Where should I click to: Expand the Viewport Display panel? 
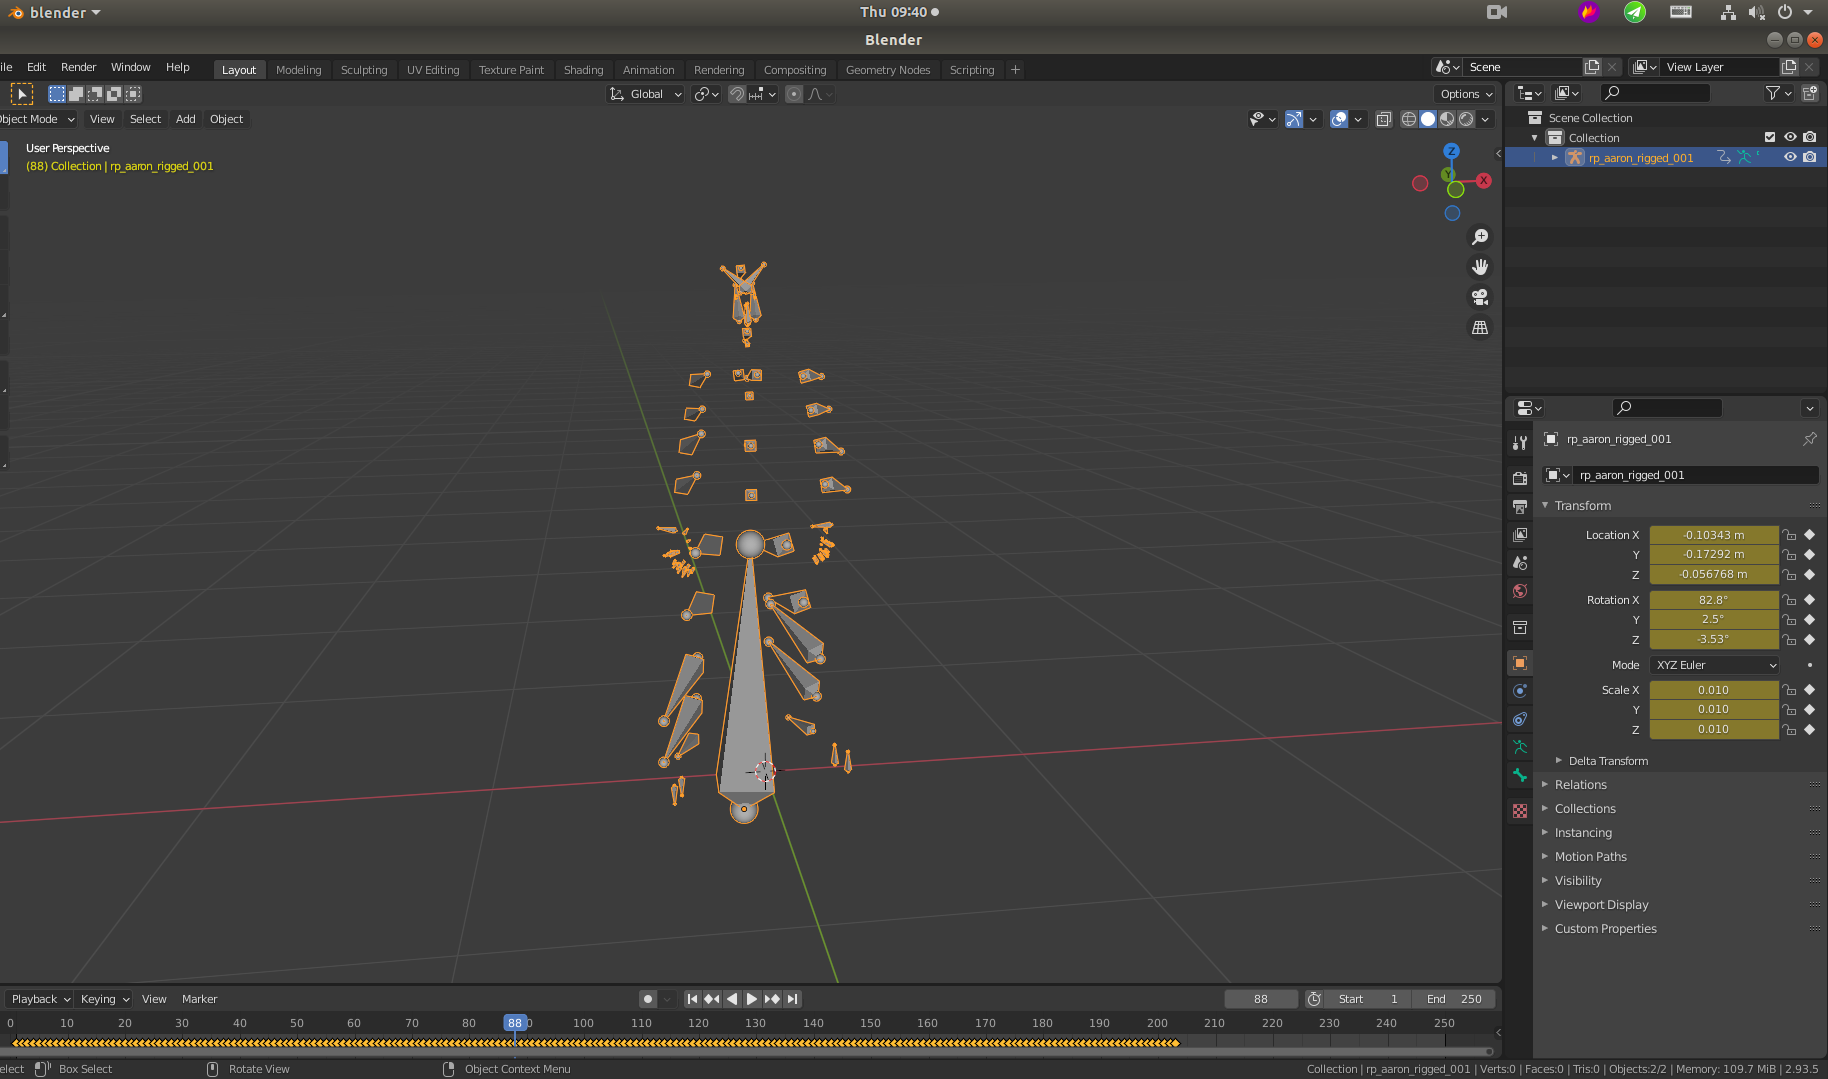coord(1601,905)
